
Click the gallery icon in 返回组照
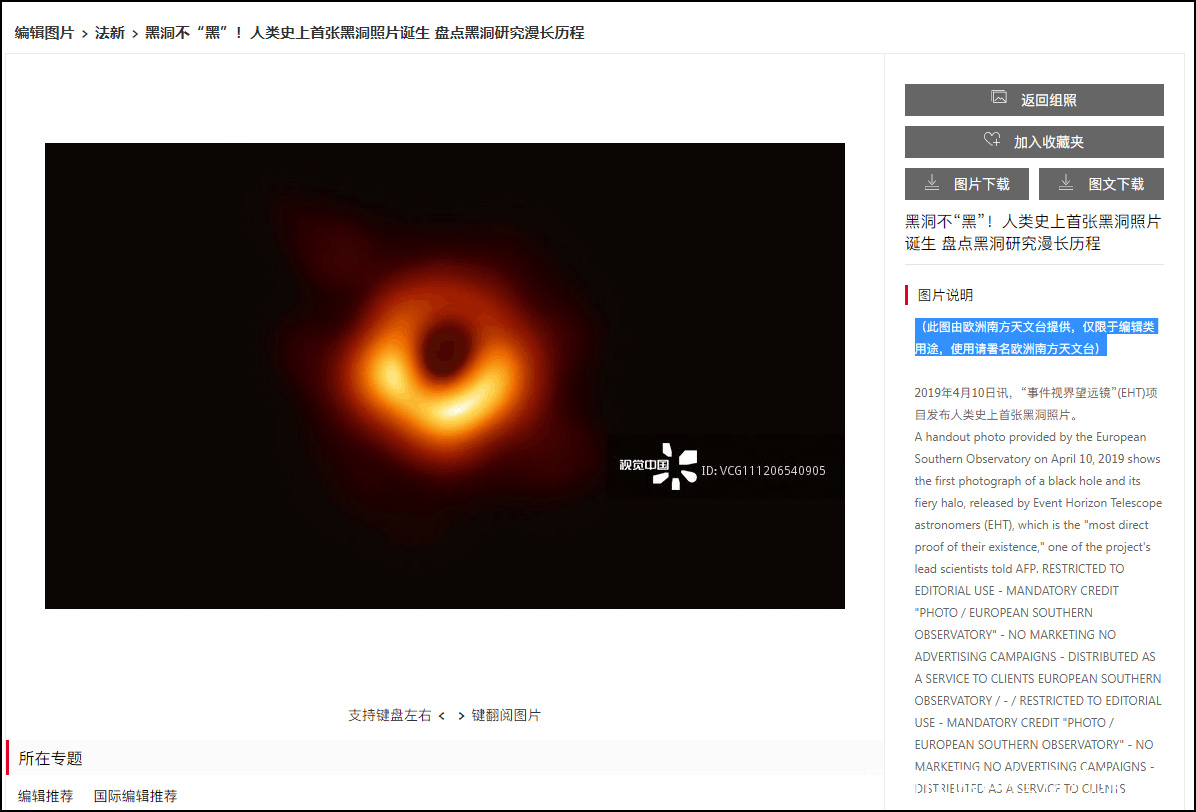point(998,98)
